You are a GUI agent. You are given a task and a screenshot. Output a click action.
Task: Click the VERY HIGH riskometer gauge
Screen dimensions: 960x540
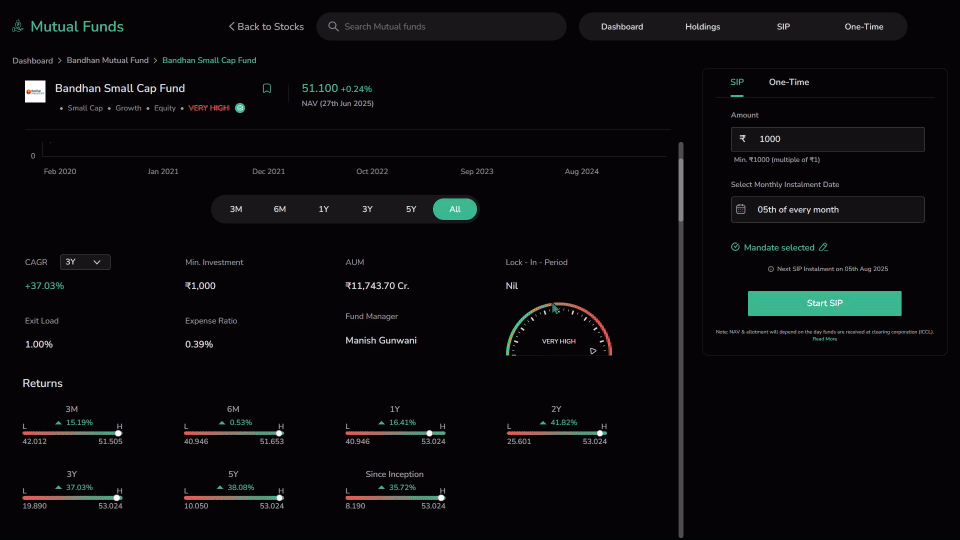click(559, 329)
